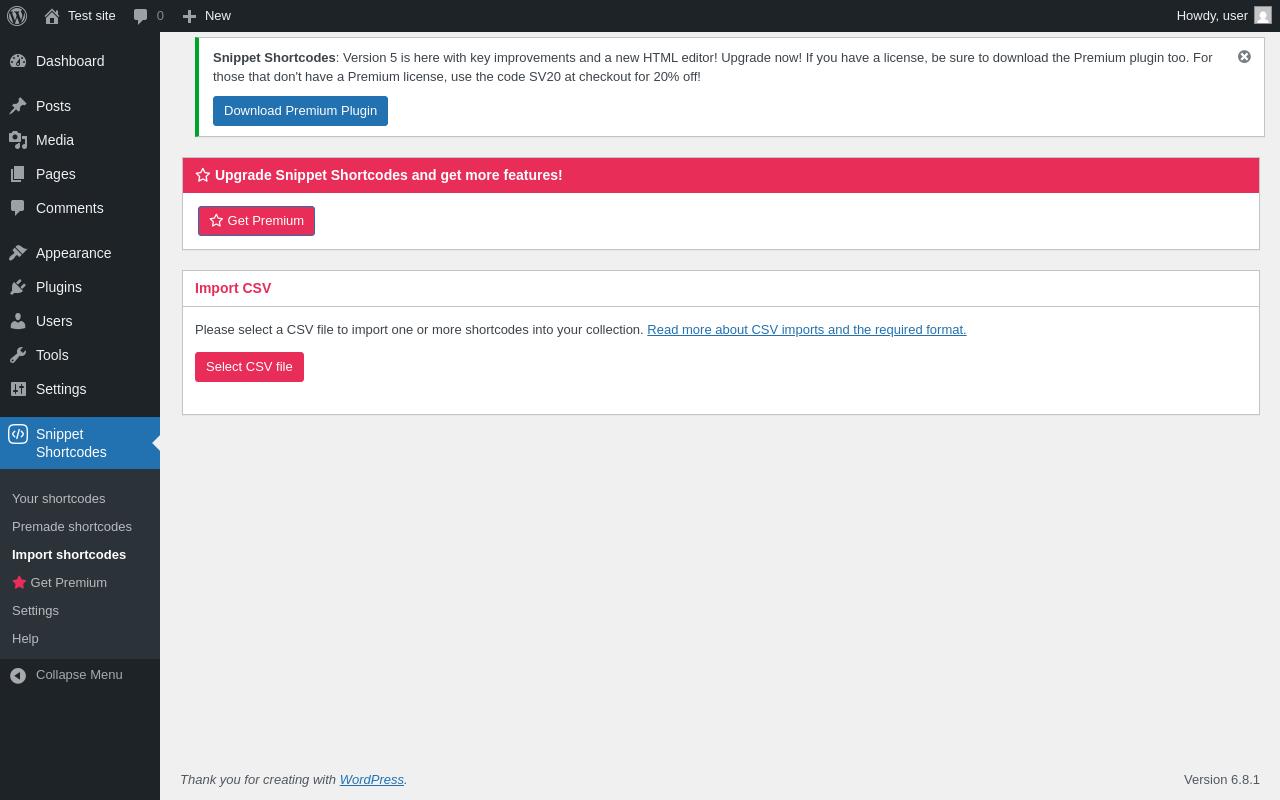Select Import shortcodes submenu
This screenshot has height=800, width=1280.
click(69, 554)
